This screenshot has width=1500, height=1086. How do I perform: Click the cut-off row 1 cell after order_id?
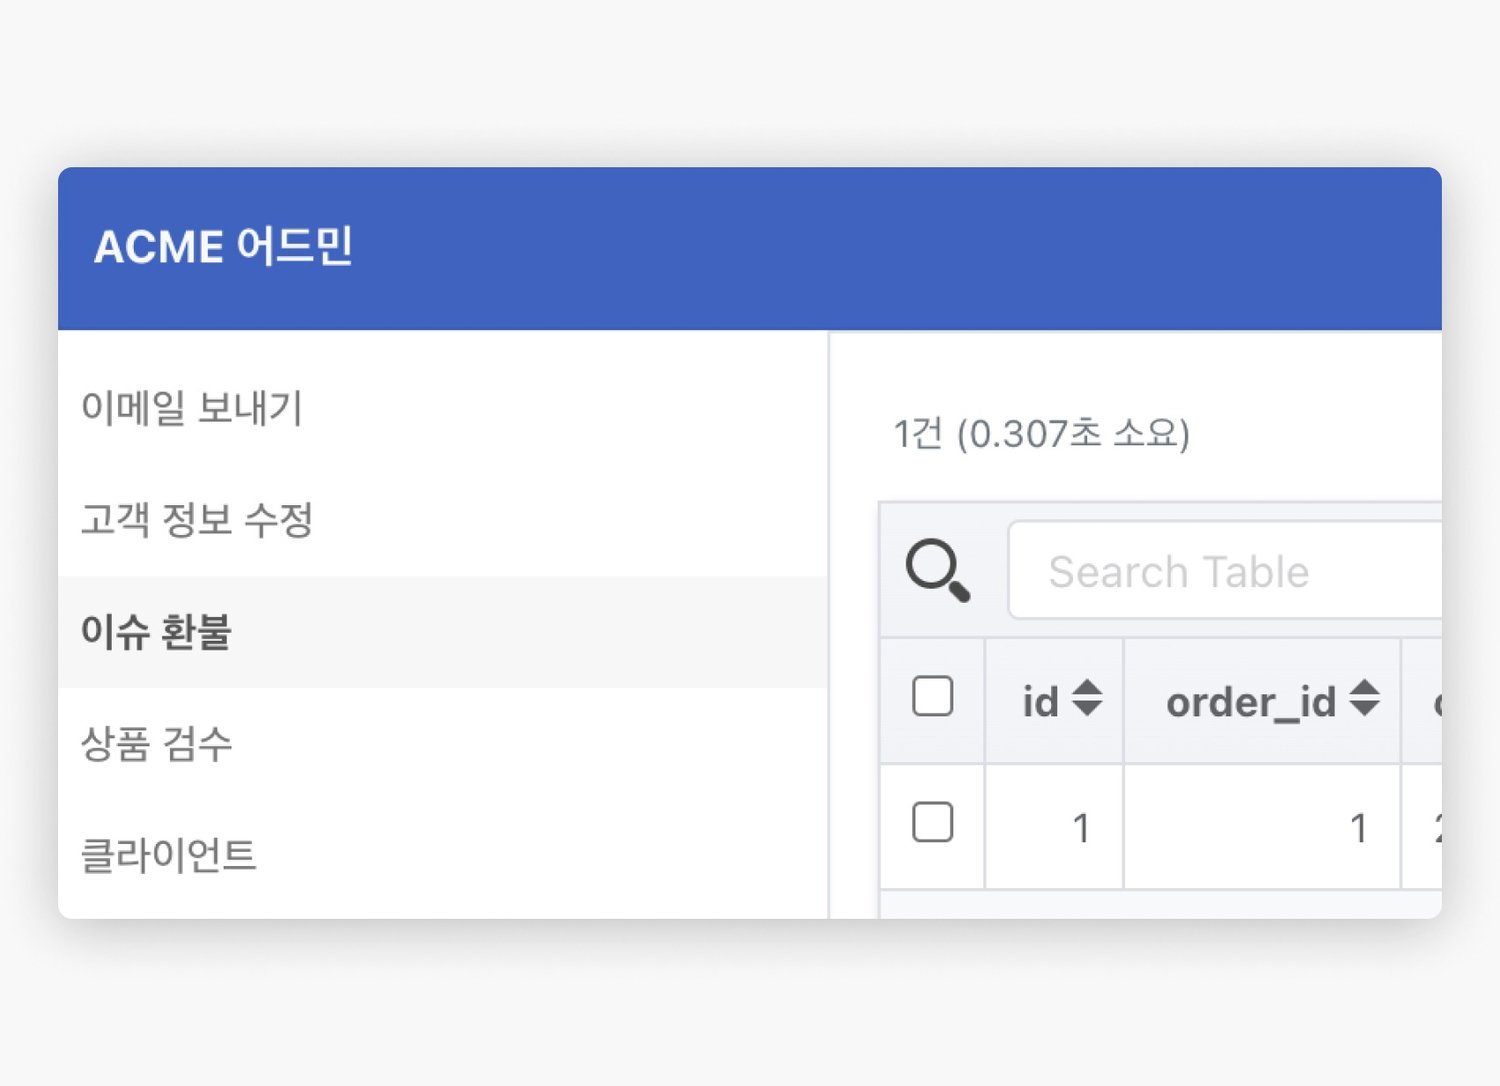point(1424,828)
